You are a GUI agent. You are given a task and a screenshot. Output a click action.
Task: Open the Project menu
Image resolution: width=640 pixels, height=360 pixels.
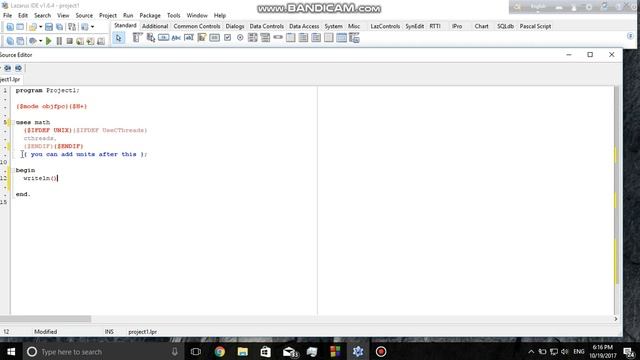(108, 16)
